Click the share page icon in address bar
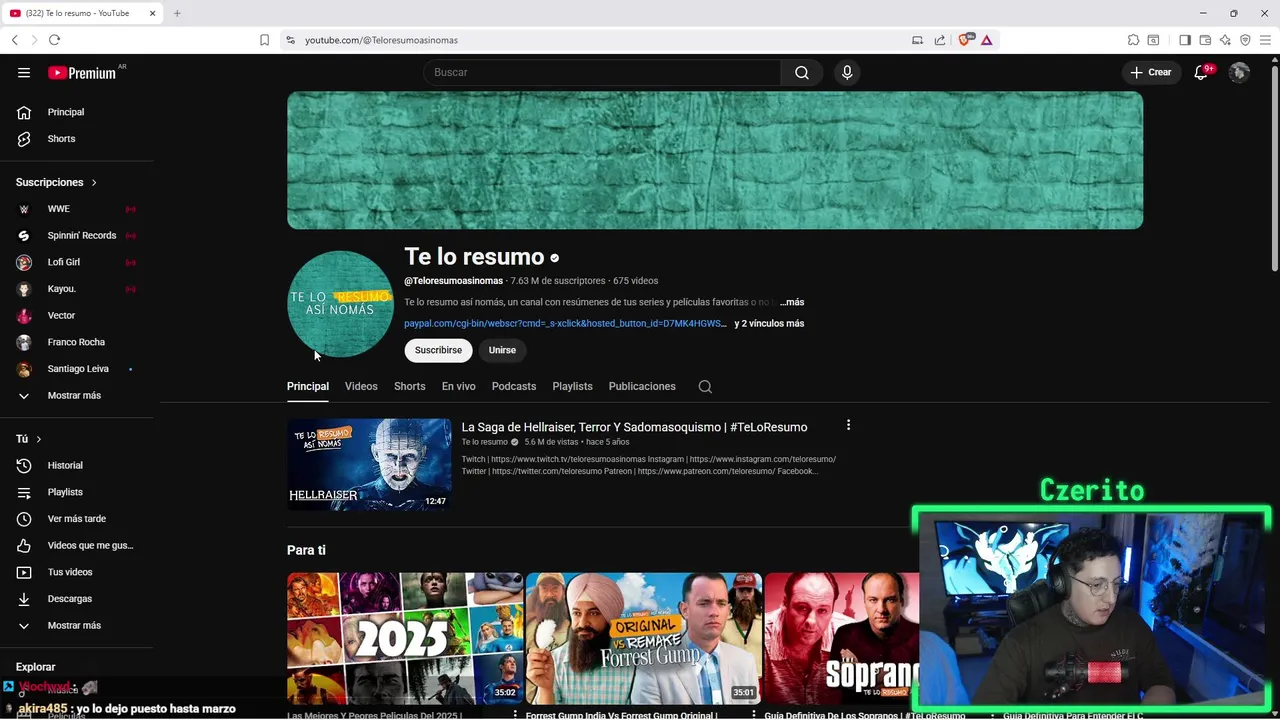 (940, 40)
